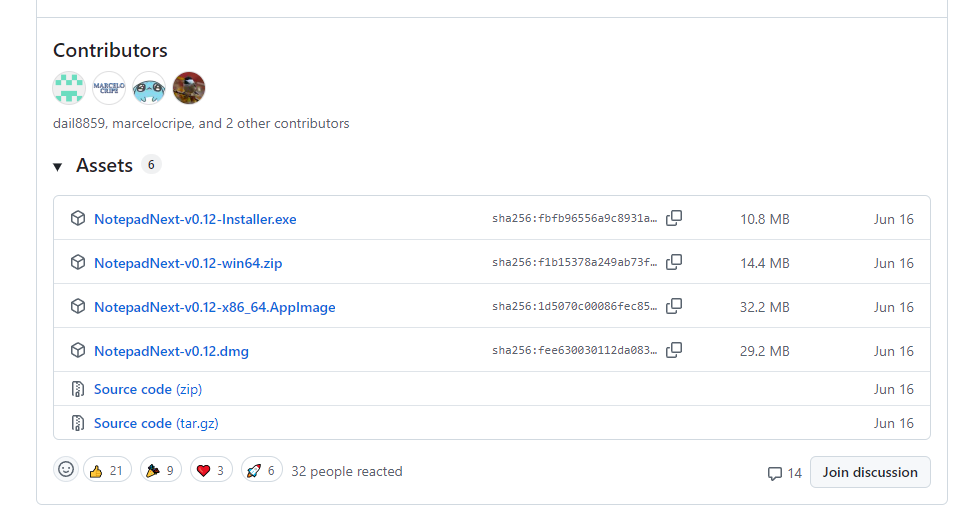Click the Assets count badge 6
The image size is (960, 513).
point(151,165)
